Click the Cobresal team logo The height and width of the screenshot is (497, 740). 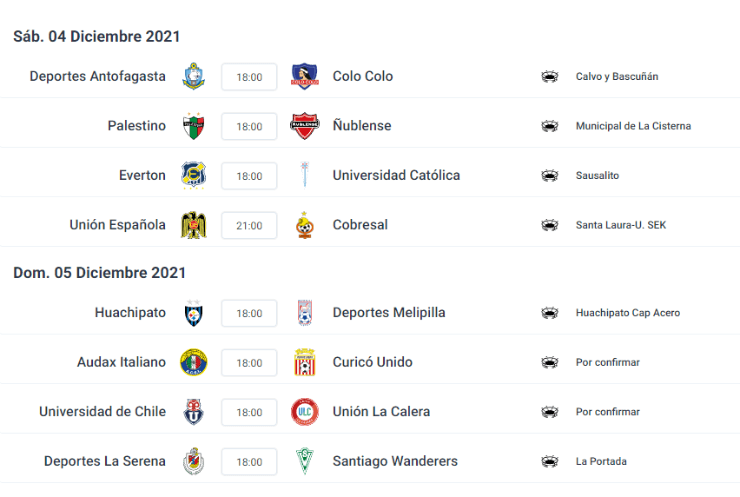tap(304, 225)
